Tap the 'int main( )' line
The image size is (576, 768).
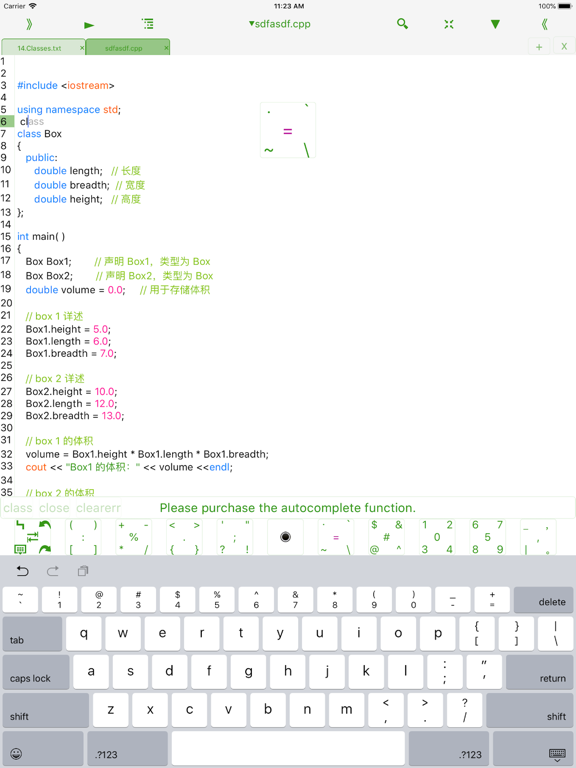pyautogui.click(x=41, y=237)
